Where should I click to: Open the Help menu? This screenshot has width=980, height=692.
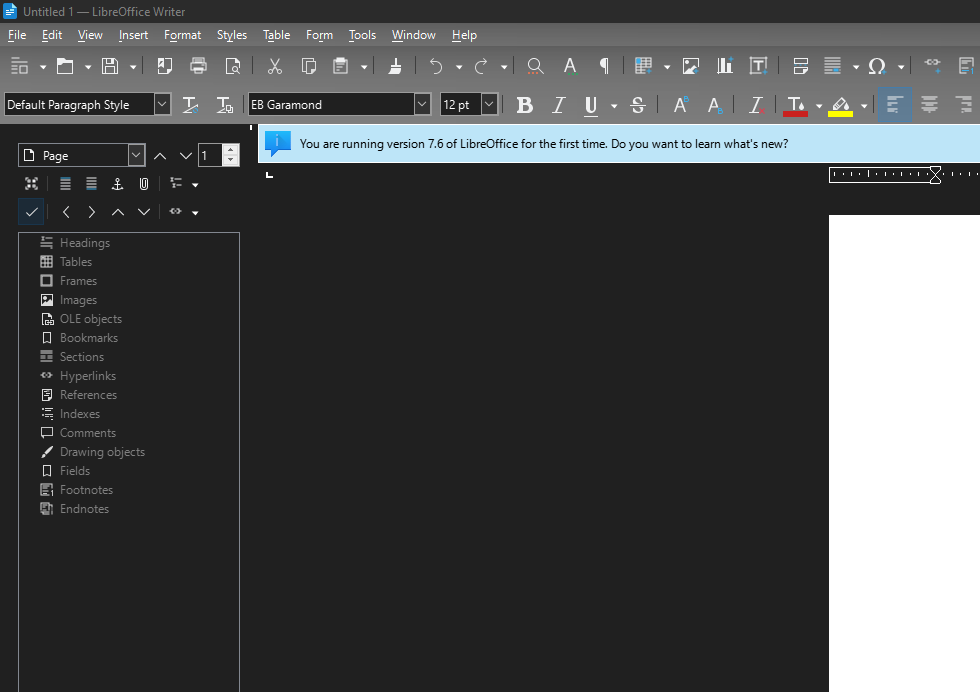click(464, 35)
